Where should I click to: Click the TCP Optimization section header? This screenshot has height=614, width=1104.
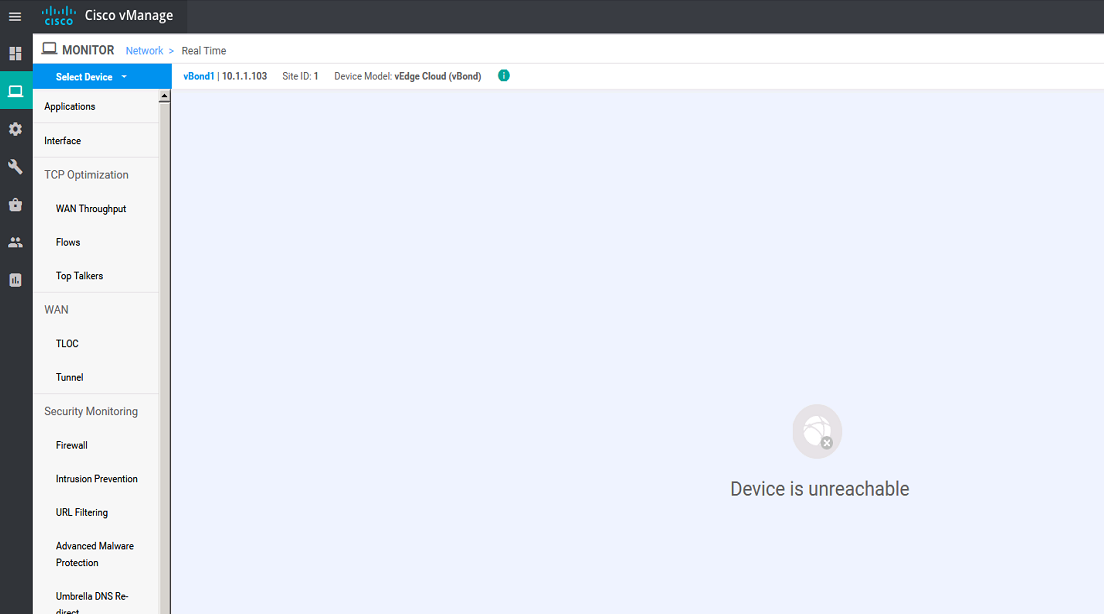pos(87,175)
